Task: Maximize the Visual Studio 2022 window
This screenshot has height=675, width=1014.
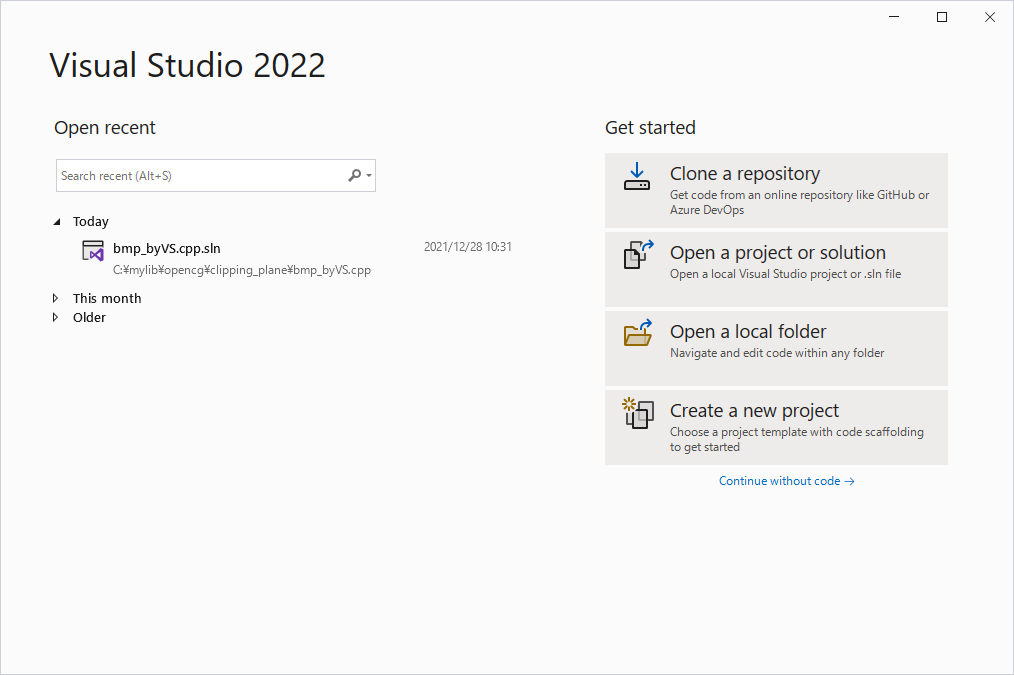Action: [942, 17]
